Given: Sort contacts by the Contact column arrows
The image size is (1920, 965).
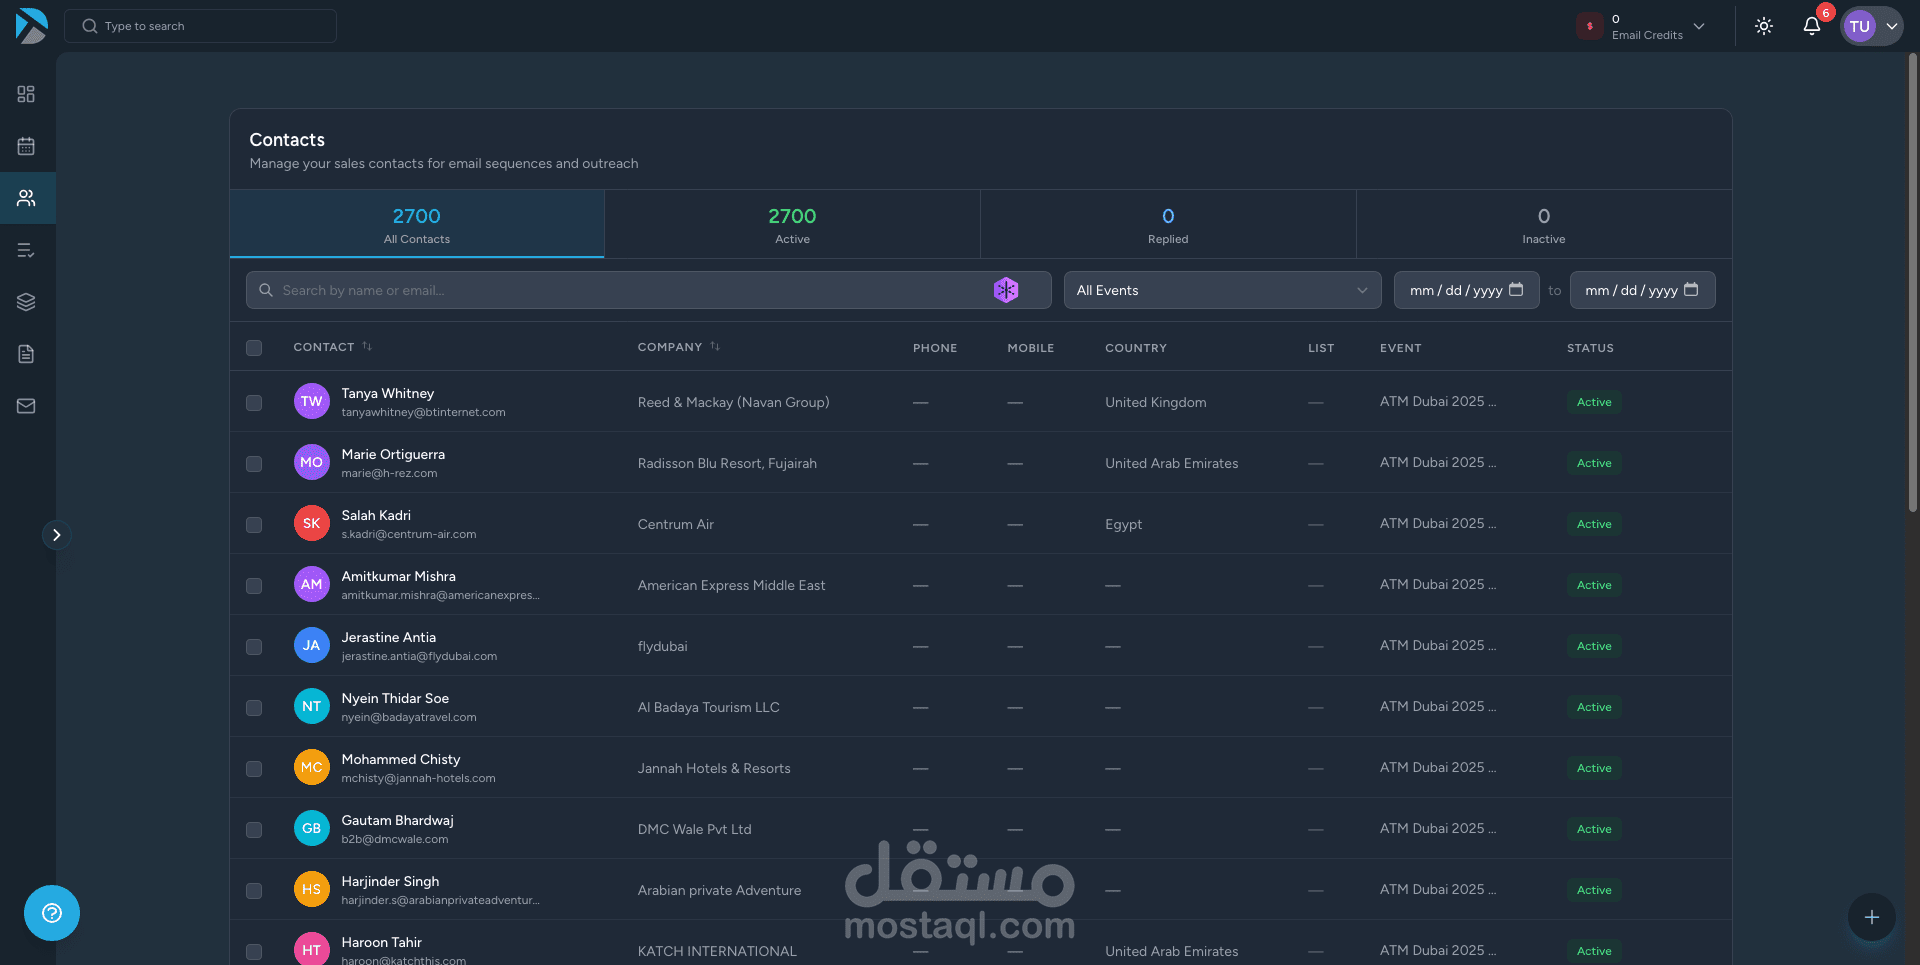Looking at the screenshot, I should (x=367, y=347).
